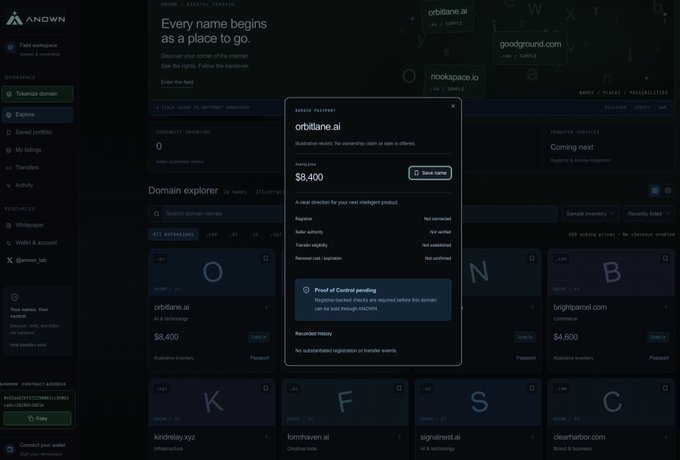Click the Explore compass icon
Screen dimensions: 680x460
pos(9,115)
